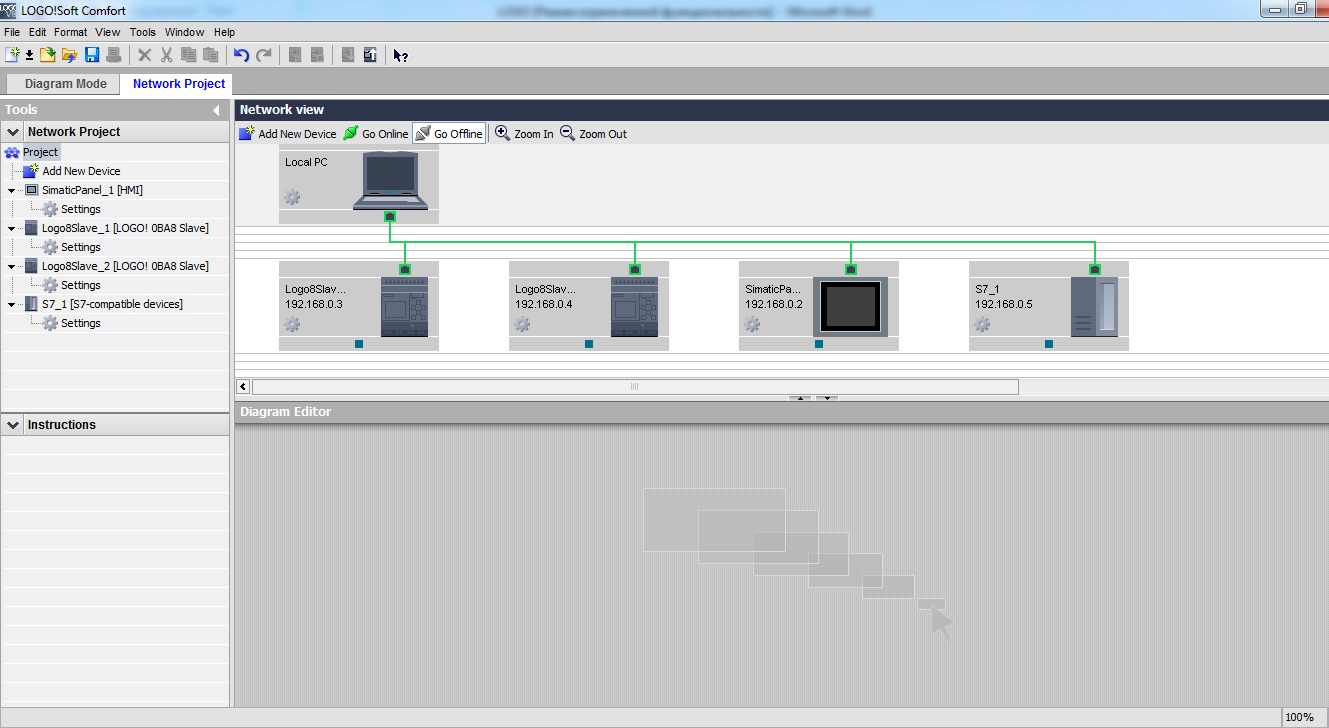Collapse the Instructions section chevron
Viewport: 1329px width, 728px height.
(13, 425)
